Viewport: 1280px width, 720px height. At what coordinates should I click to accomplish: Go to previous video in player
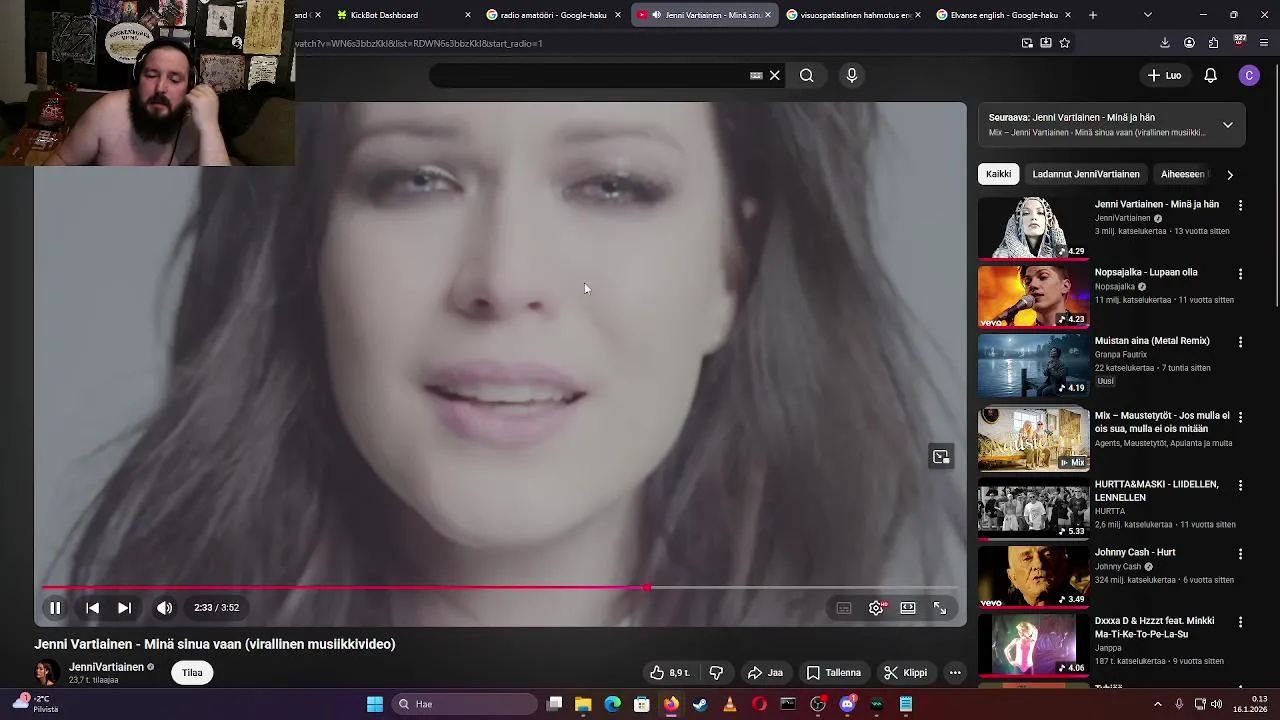(92, 607)
